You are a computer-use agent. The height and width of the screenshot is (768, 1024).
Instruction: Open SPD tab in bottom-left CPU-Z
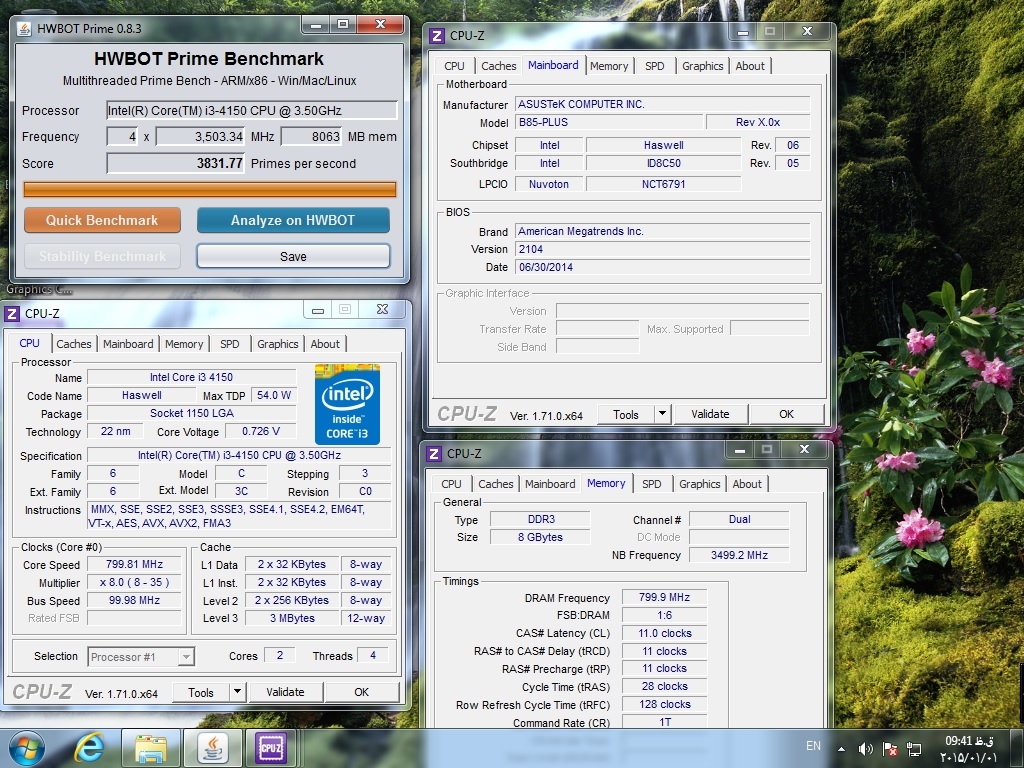[229, 344]
